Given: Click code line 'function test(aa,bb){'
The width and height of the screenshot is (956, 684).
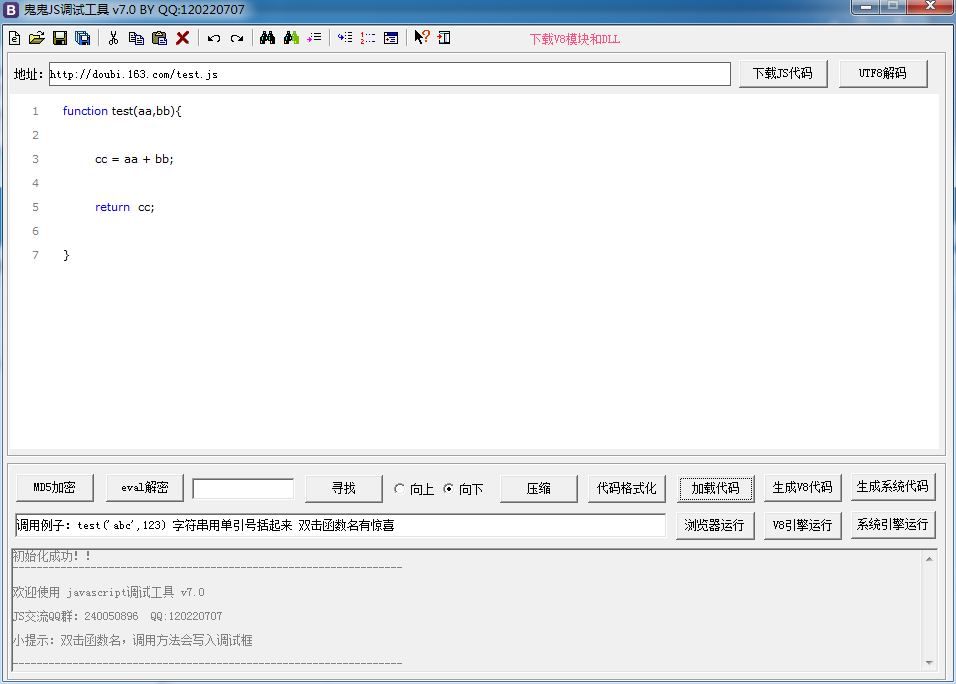Looking at the screenshot, I should pos(122,111).
